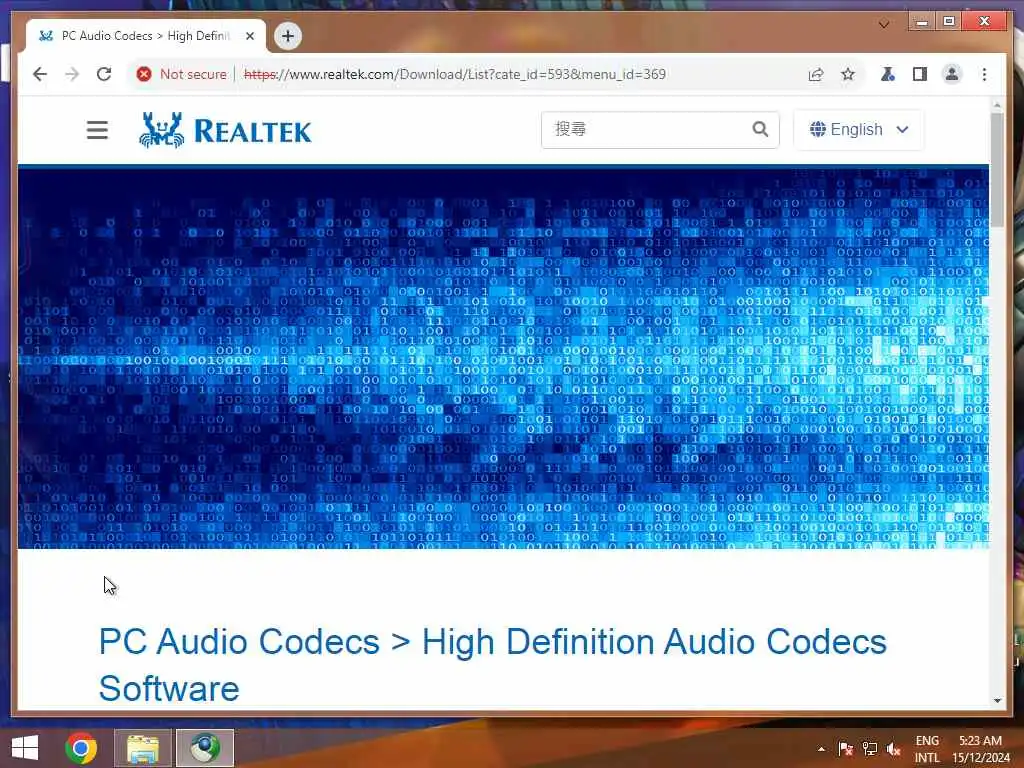Toggle the browser side panel
1024x768 pixels.
click(x=920, y=74)
